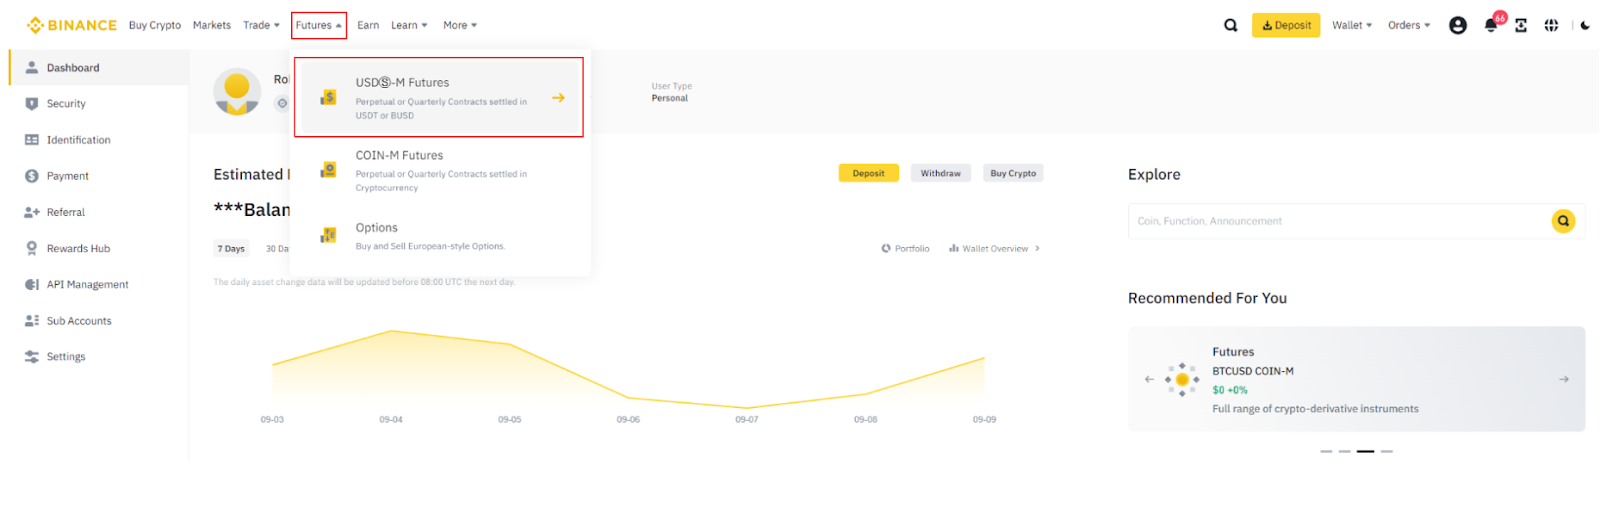This screenshot has width=1600, height=520.
Task: Select Options menu entry
Action: 439,236
